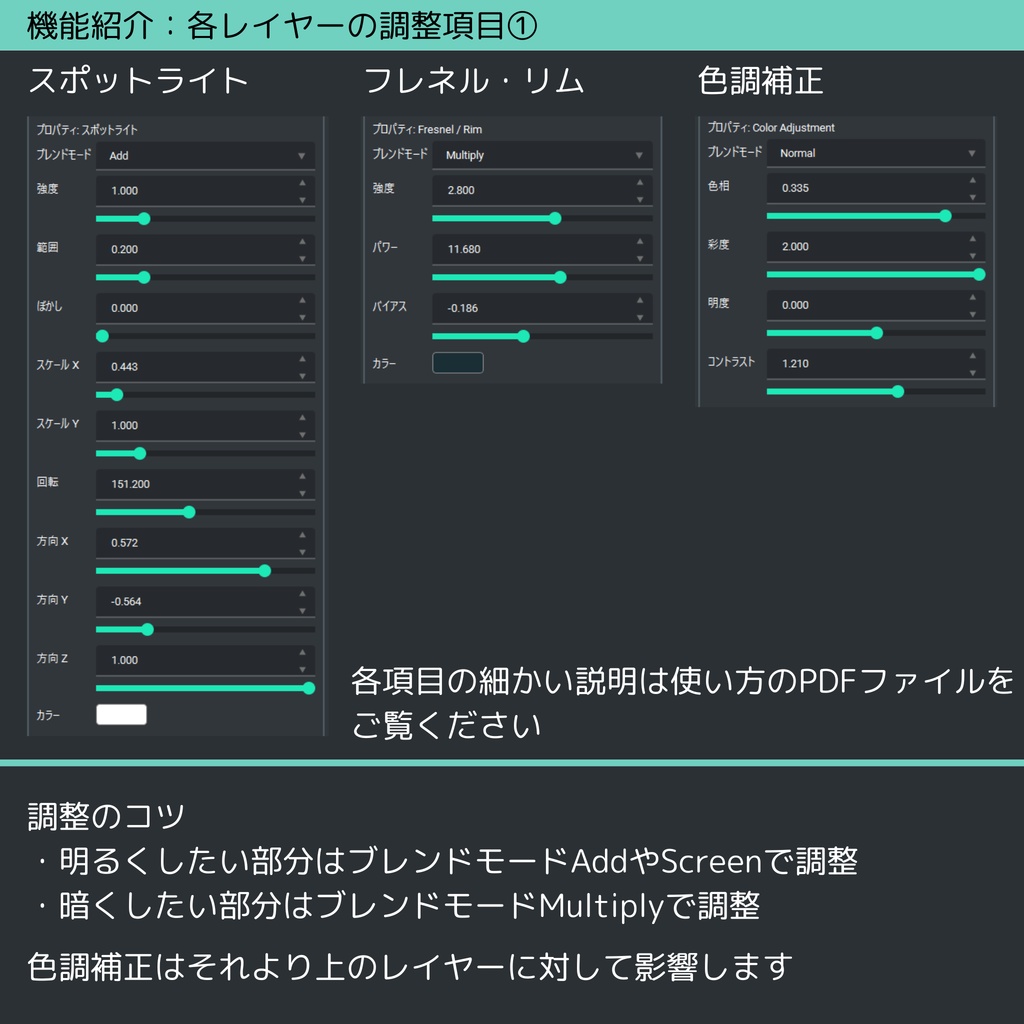
Task: Click the カラー swatch in the Fresnel/Rim panel
Action: click(x=457, y=363)
